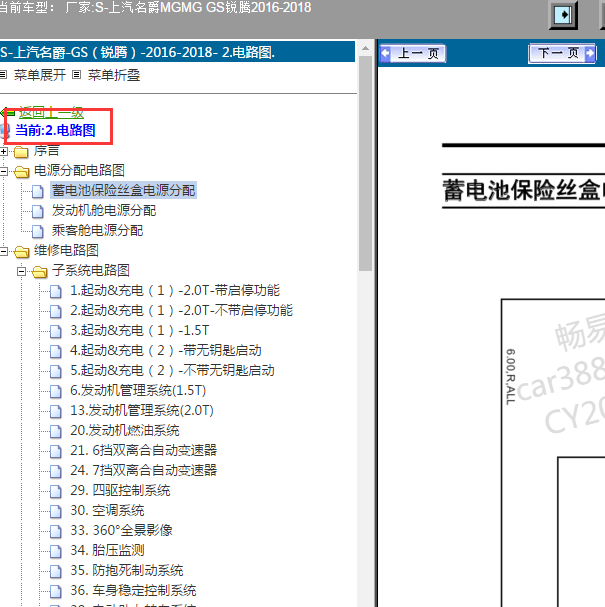Click the 维修电路图 folder label
The width and height of the screenshot is (605, 607).
[66, 250]
